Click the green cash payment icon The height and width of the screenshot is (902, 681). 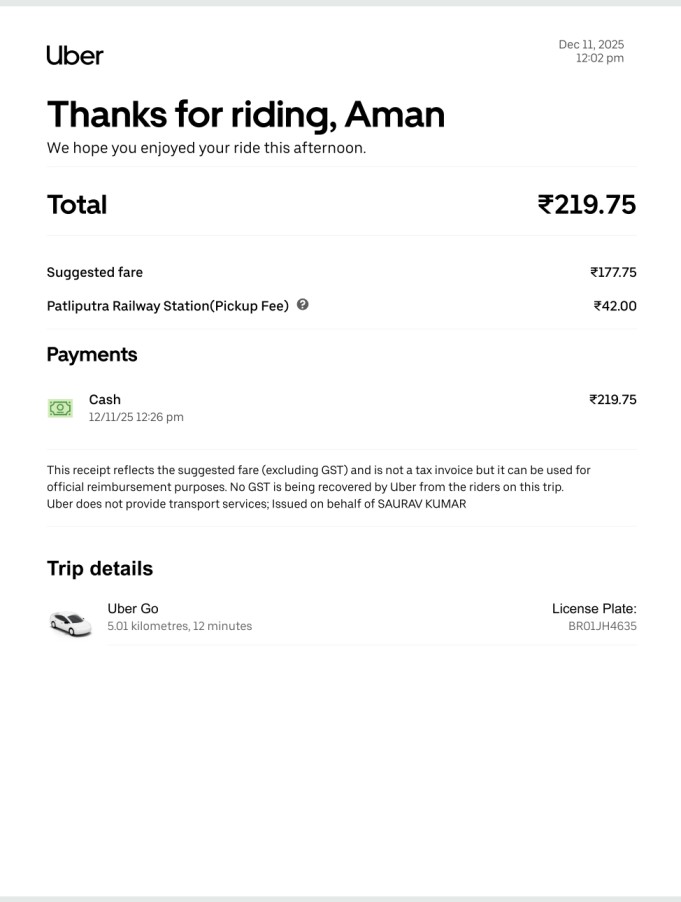coord(60,408)
